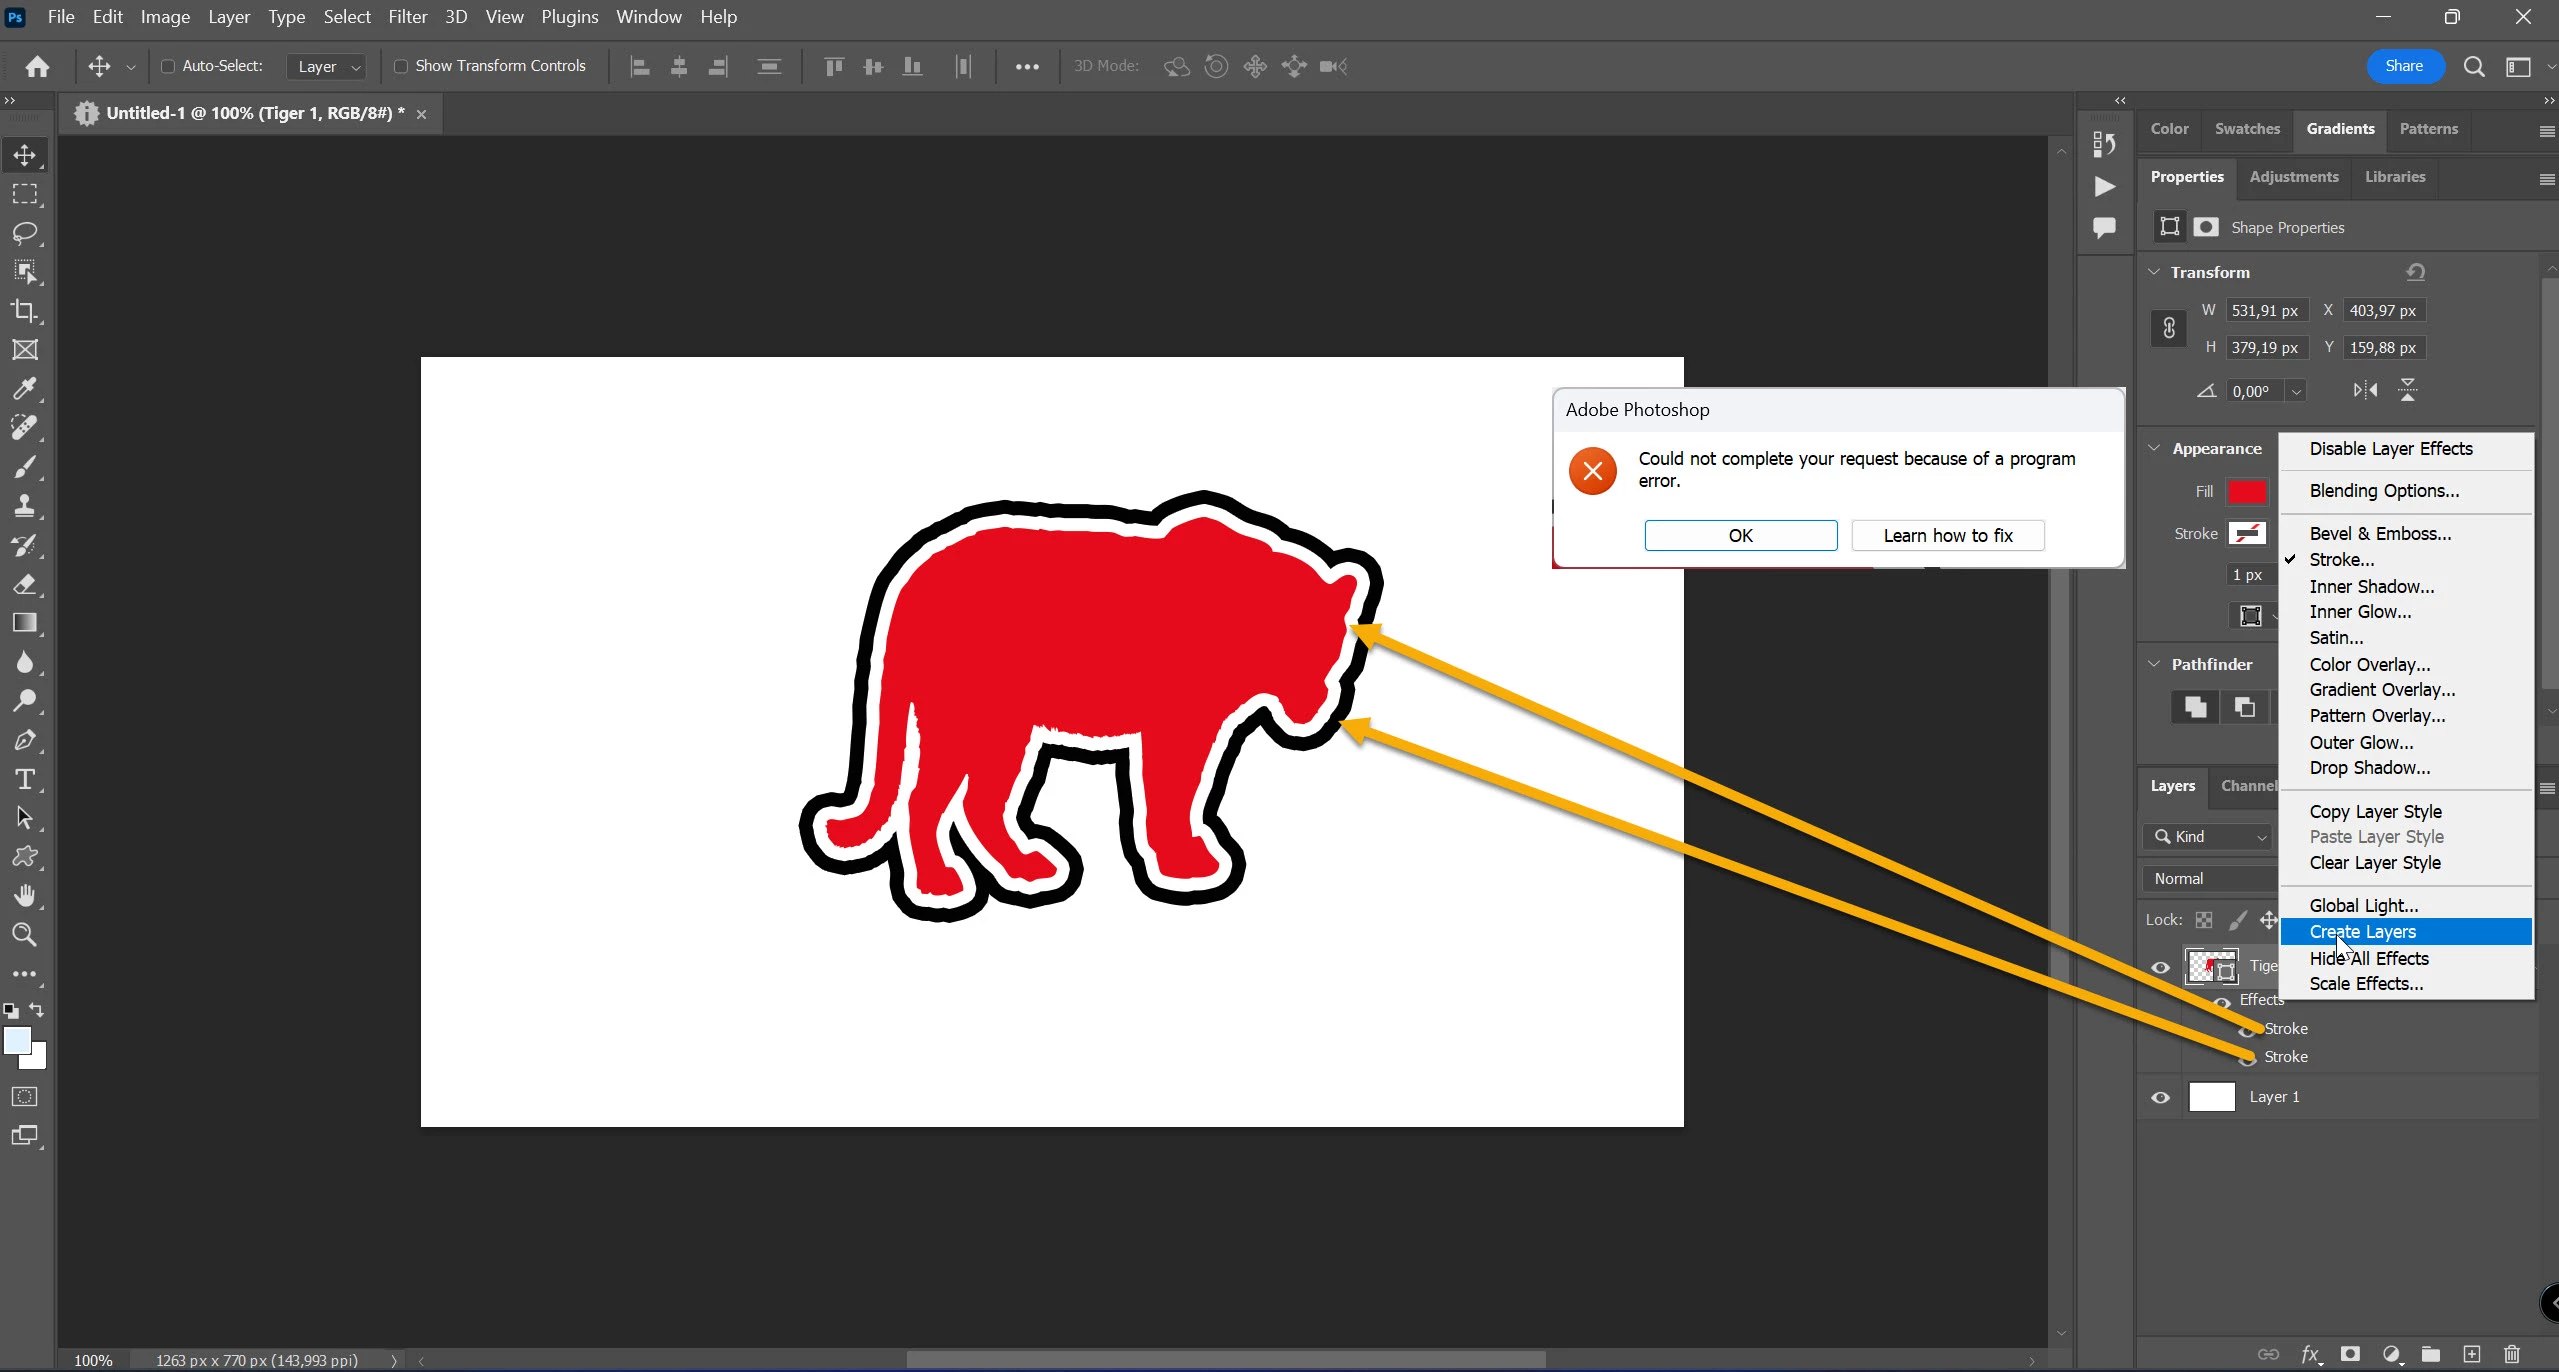Check Show Transform Controls
Image resolution: width=2559 pixels, height=1372 pixels.
(401, 66)
